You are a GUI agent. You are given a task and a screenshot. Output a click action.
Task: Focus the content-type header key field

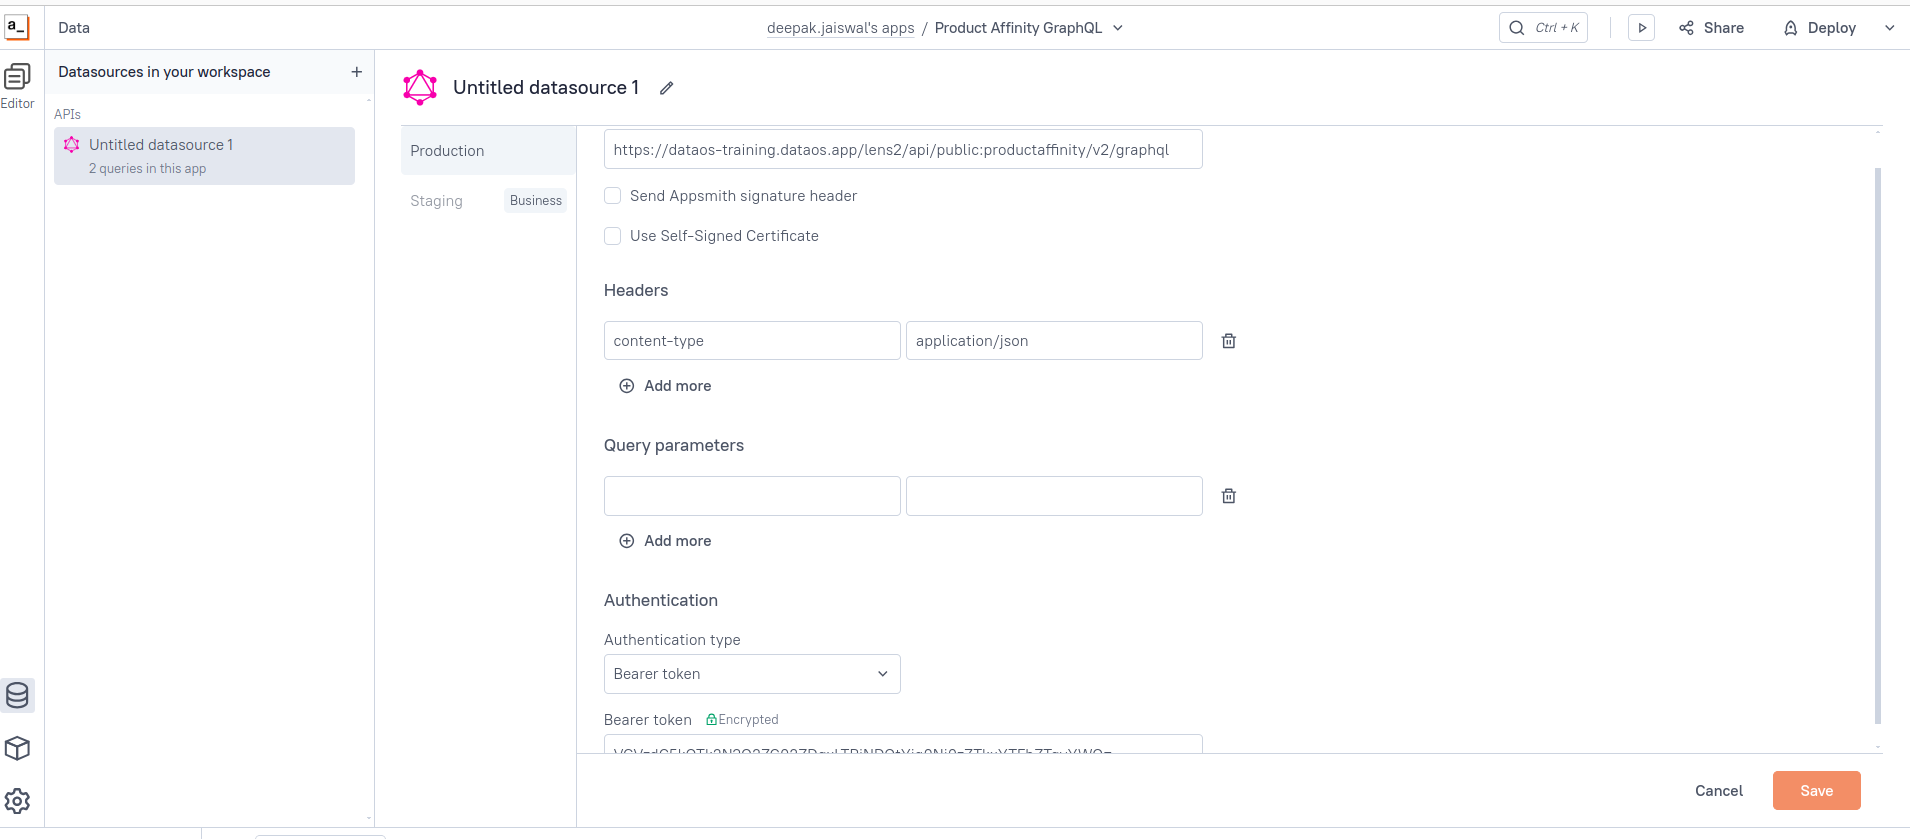(752, 341)
